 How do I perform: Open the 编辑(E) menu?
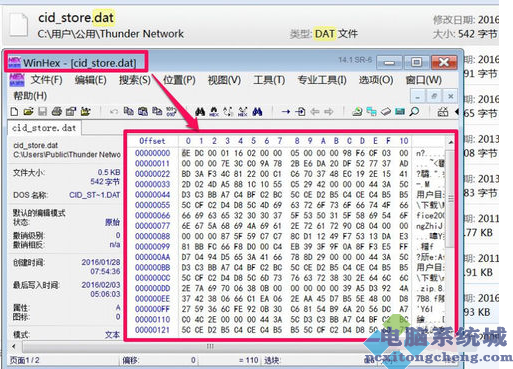click(x=91, y=80)
